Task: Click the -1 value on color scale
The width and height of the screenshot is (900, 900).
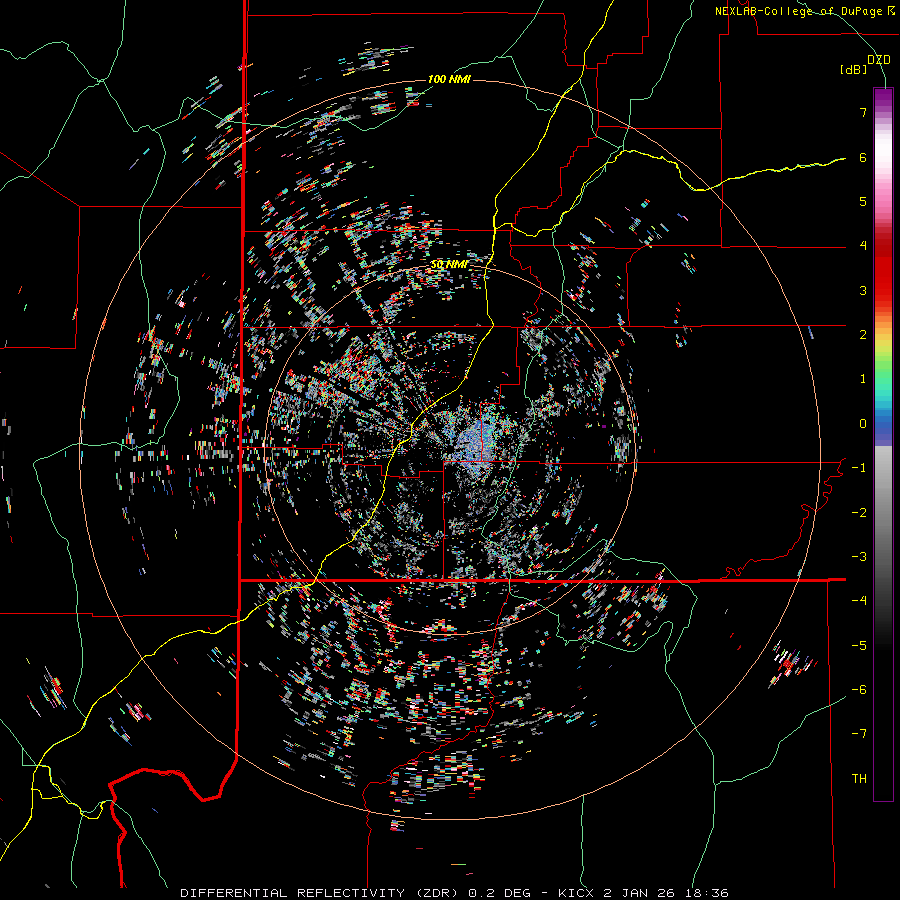Action: point(859,468)
